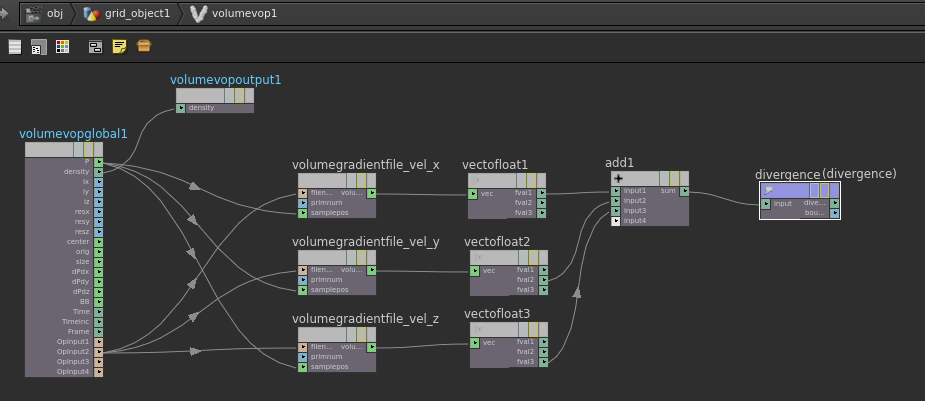Select the volumegradientfile_vel_y node label
Viewport: 925px width, 401px height.
tap(366, 242)
